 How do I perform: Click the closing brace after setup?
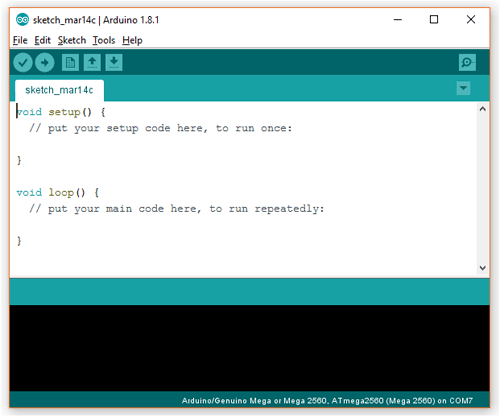click(x=19, y=160)
